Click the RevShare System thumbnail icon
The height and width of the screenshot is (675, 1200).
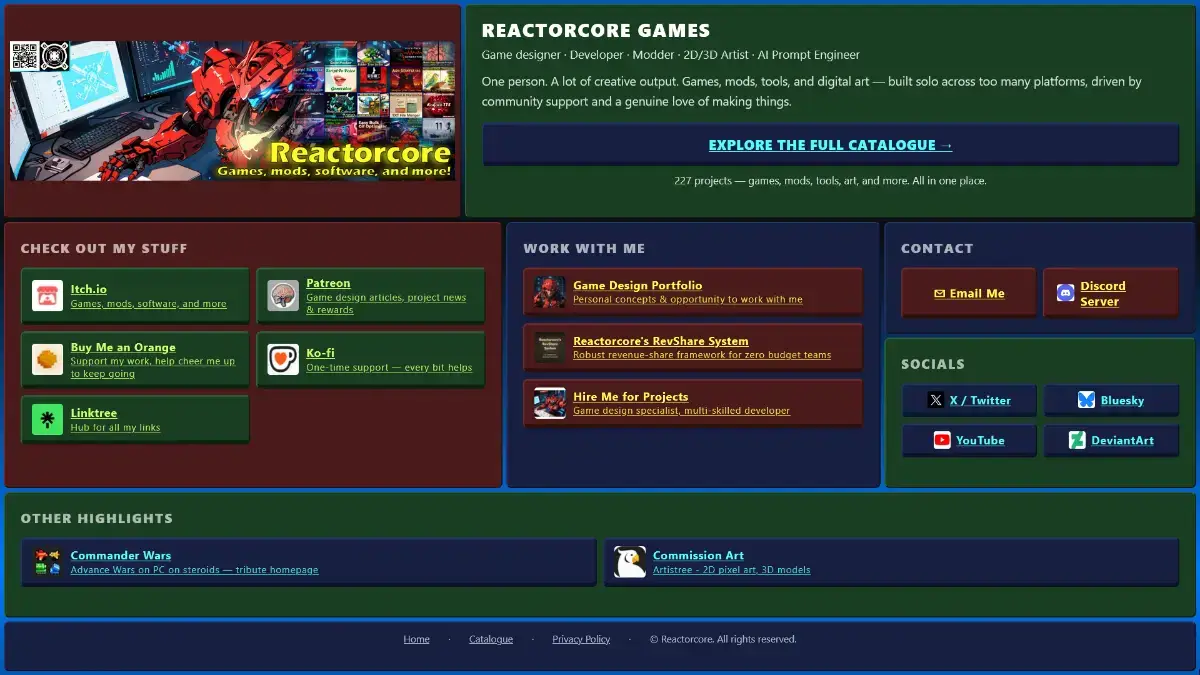(549, 347)
